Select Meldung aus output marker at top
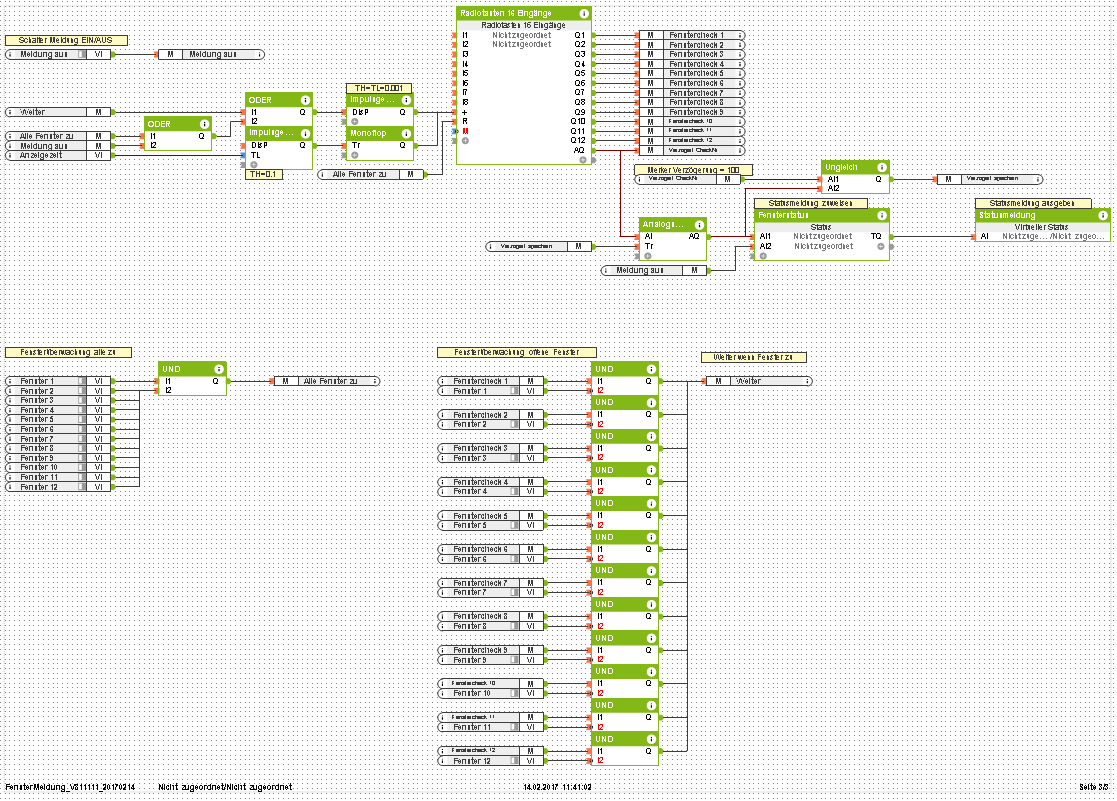The height and width of the screenshot is (801, 1117). (x=210, y=54)
